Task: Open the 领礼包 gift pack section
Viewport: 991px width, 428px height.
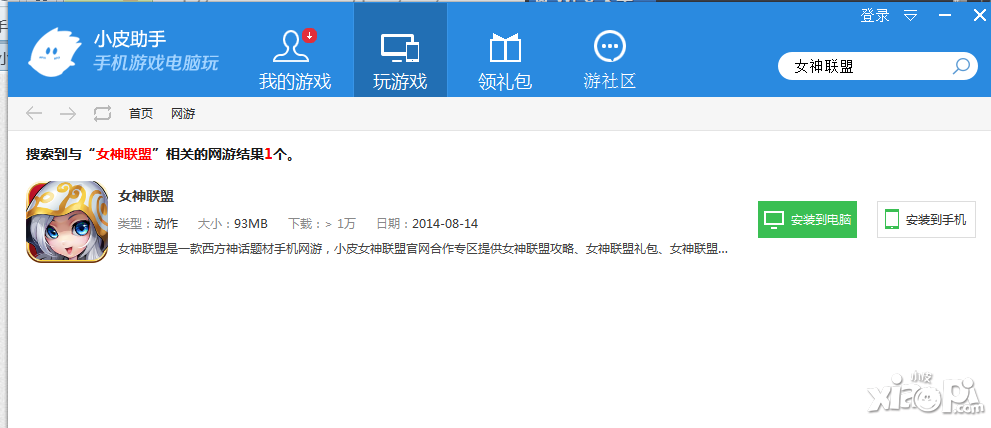Action: coord(505,60)
